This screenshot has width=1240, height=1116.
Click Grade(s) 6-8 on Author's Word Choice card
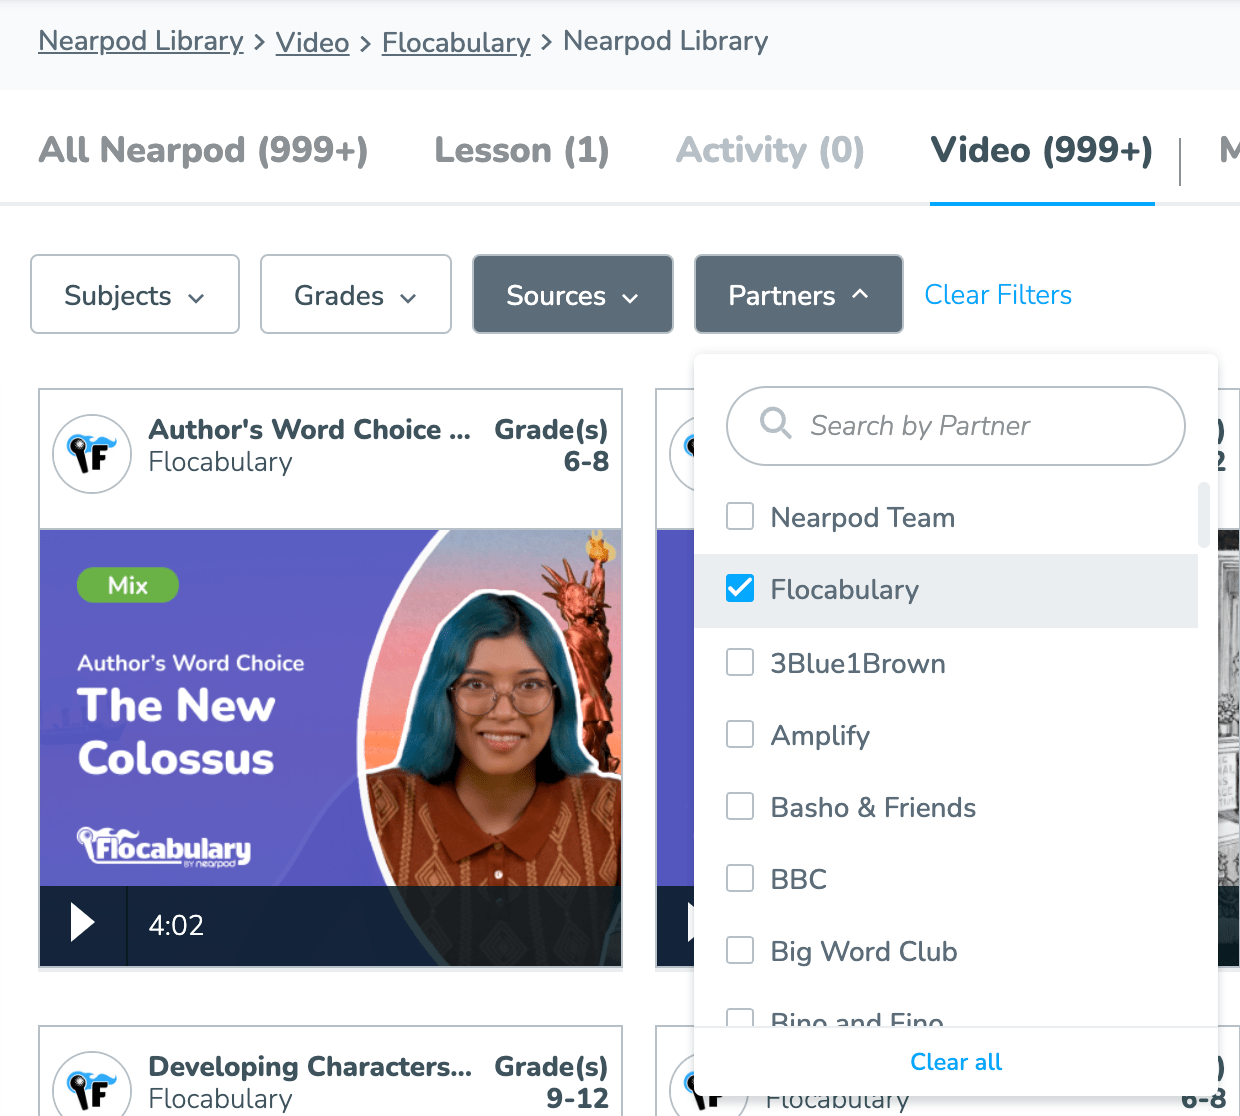(551, 445)
